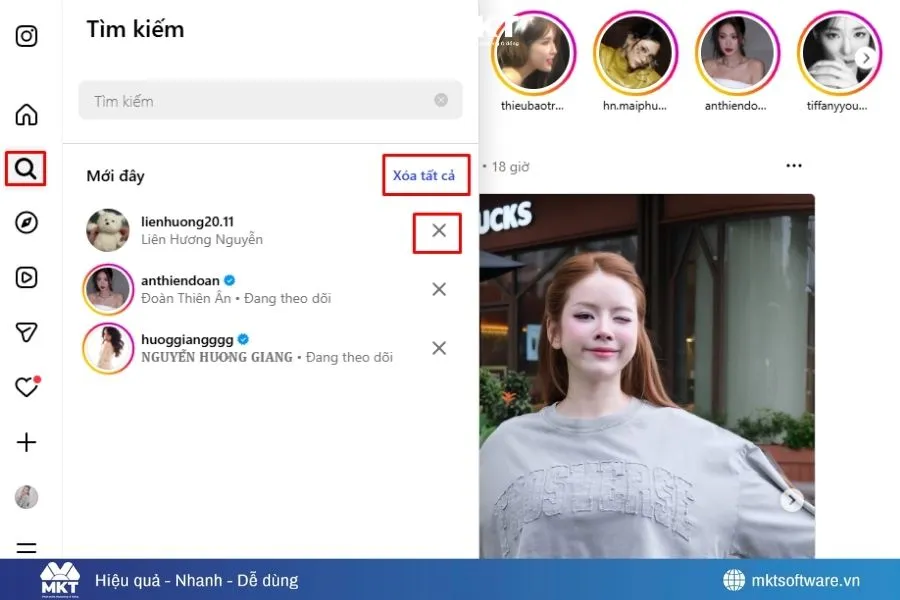The width and height of the screenshot is (900, 600).
Task: Remove anthiendoan from recent searches
Action: pos(438,289)
